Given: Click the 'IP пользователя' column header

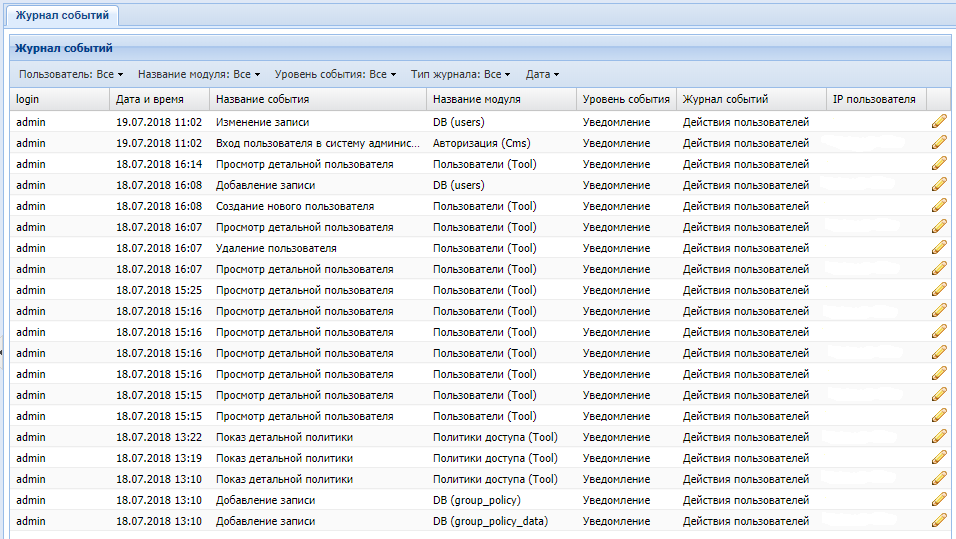Looking at the screenshot, I should coord(875,99).
